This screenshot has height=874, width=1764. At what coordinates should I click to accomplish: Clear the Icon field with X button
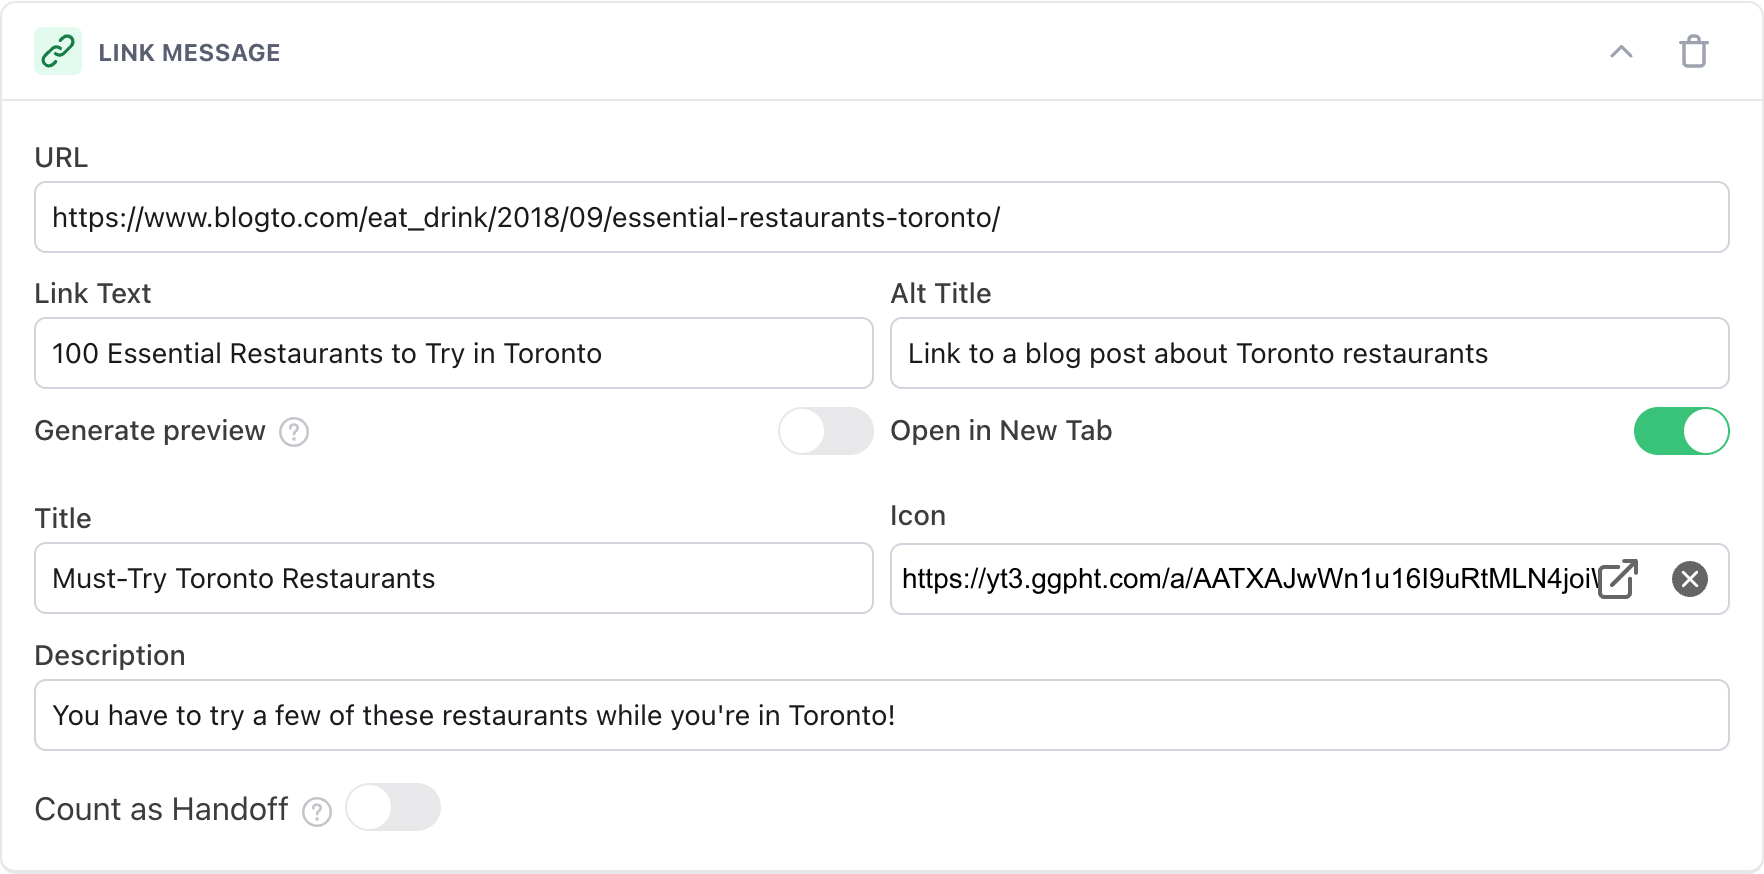pos(1689,579)
